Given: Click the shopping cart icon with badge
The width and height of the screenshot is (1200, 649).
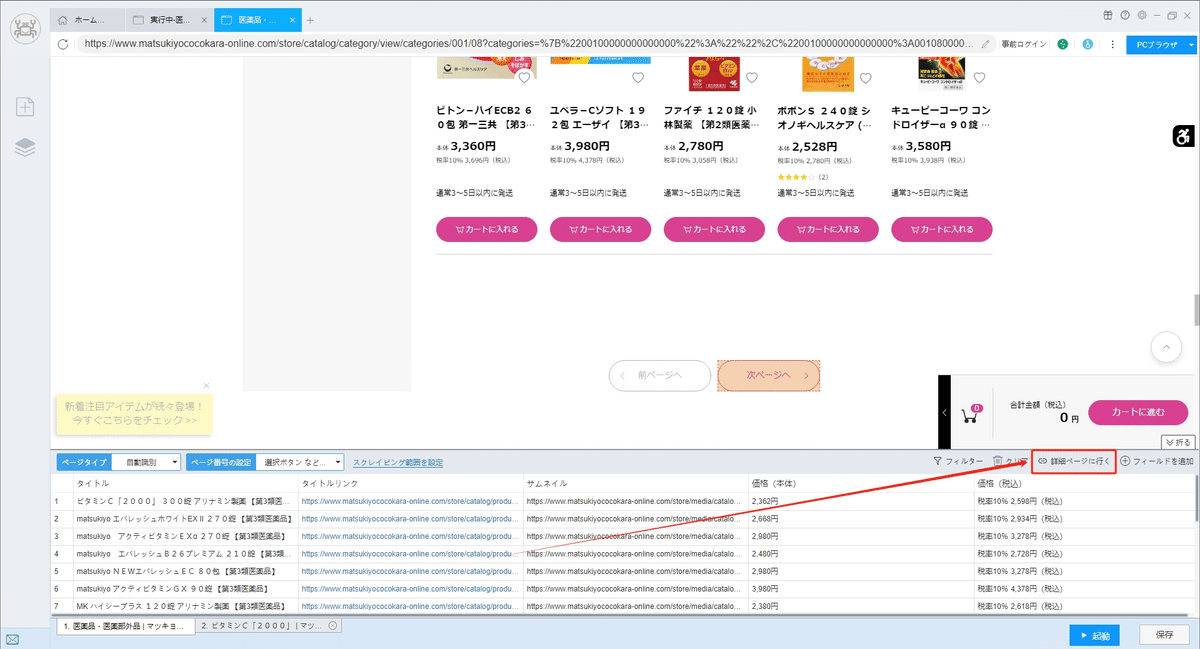Looking at the screenshot, I should click(970, 414).
